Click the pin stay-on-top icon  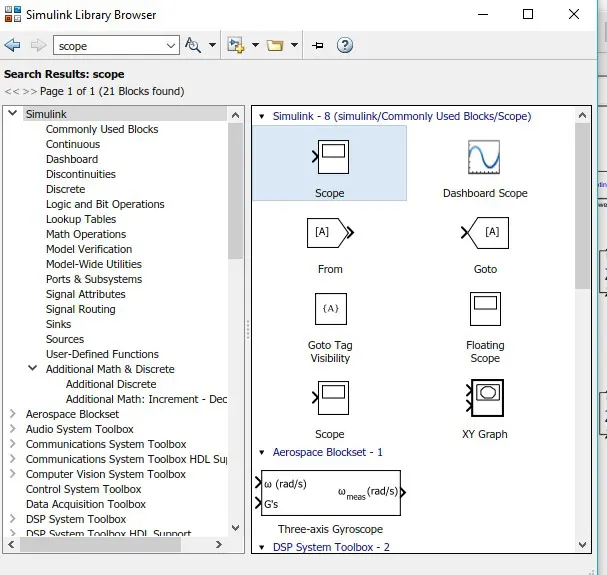coord(318,46)
